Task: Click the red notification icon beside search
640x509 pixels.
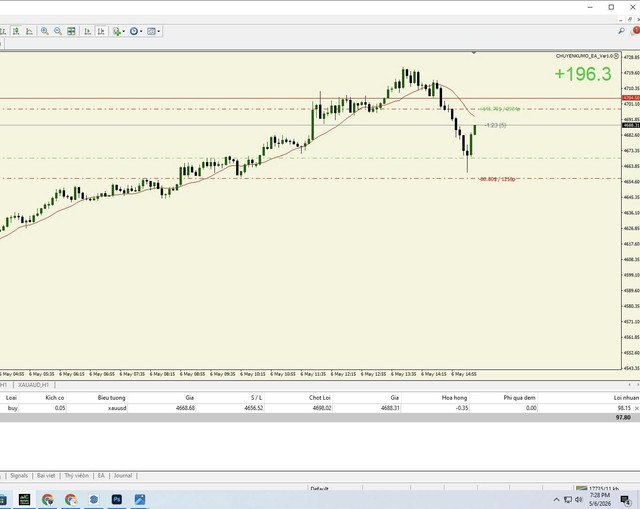Action: click(636, 31)
